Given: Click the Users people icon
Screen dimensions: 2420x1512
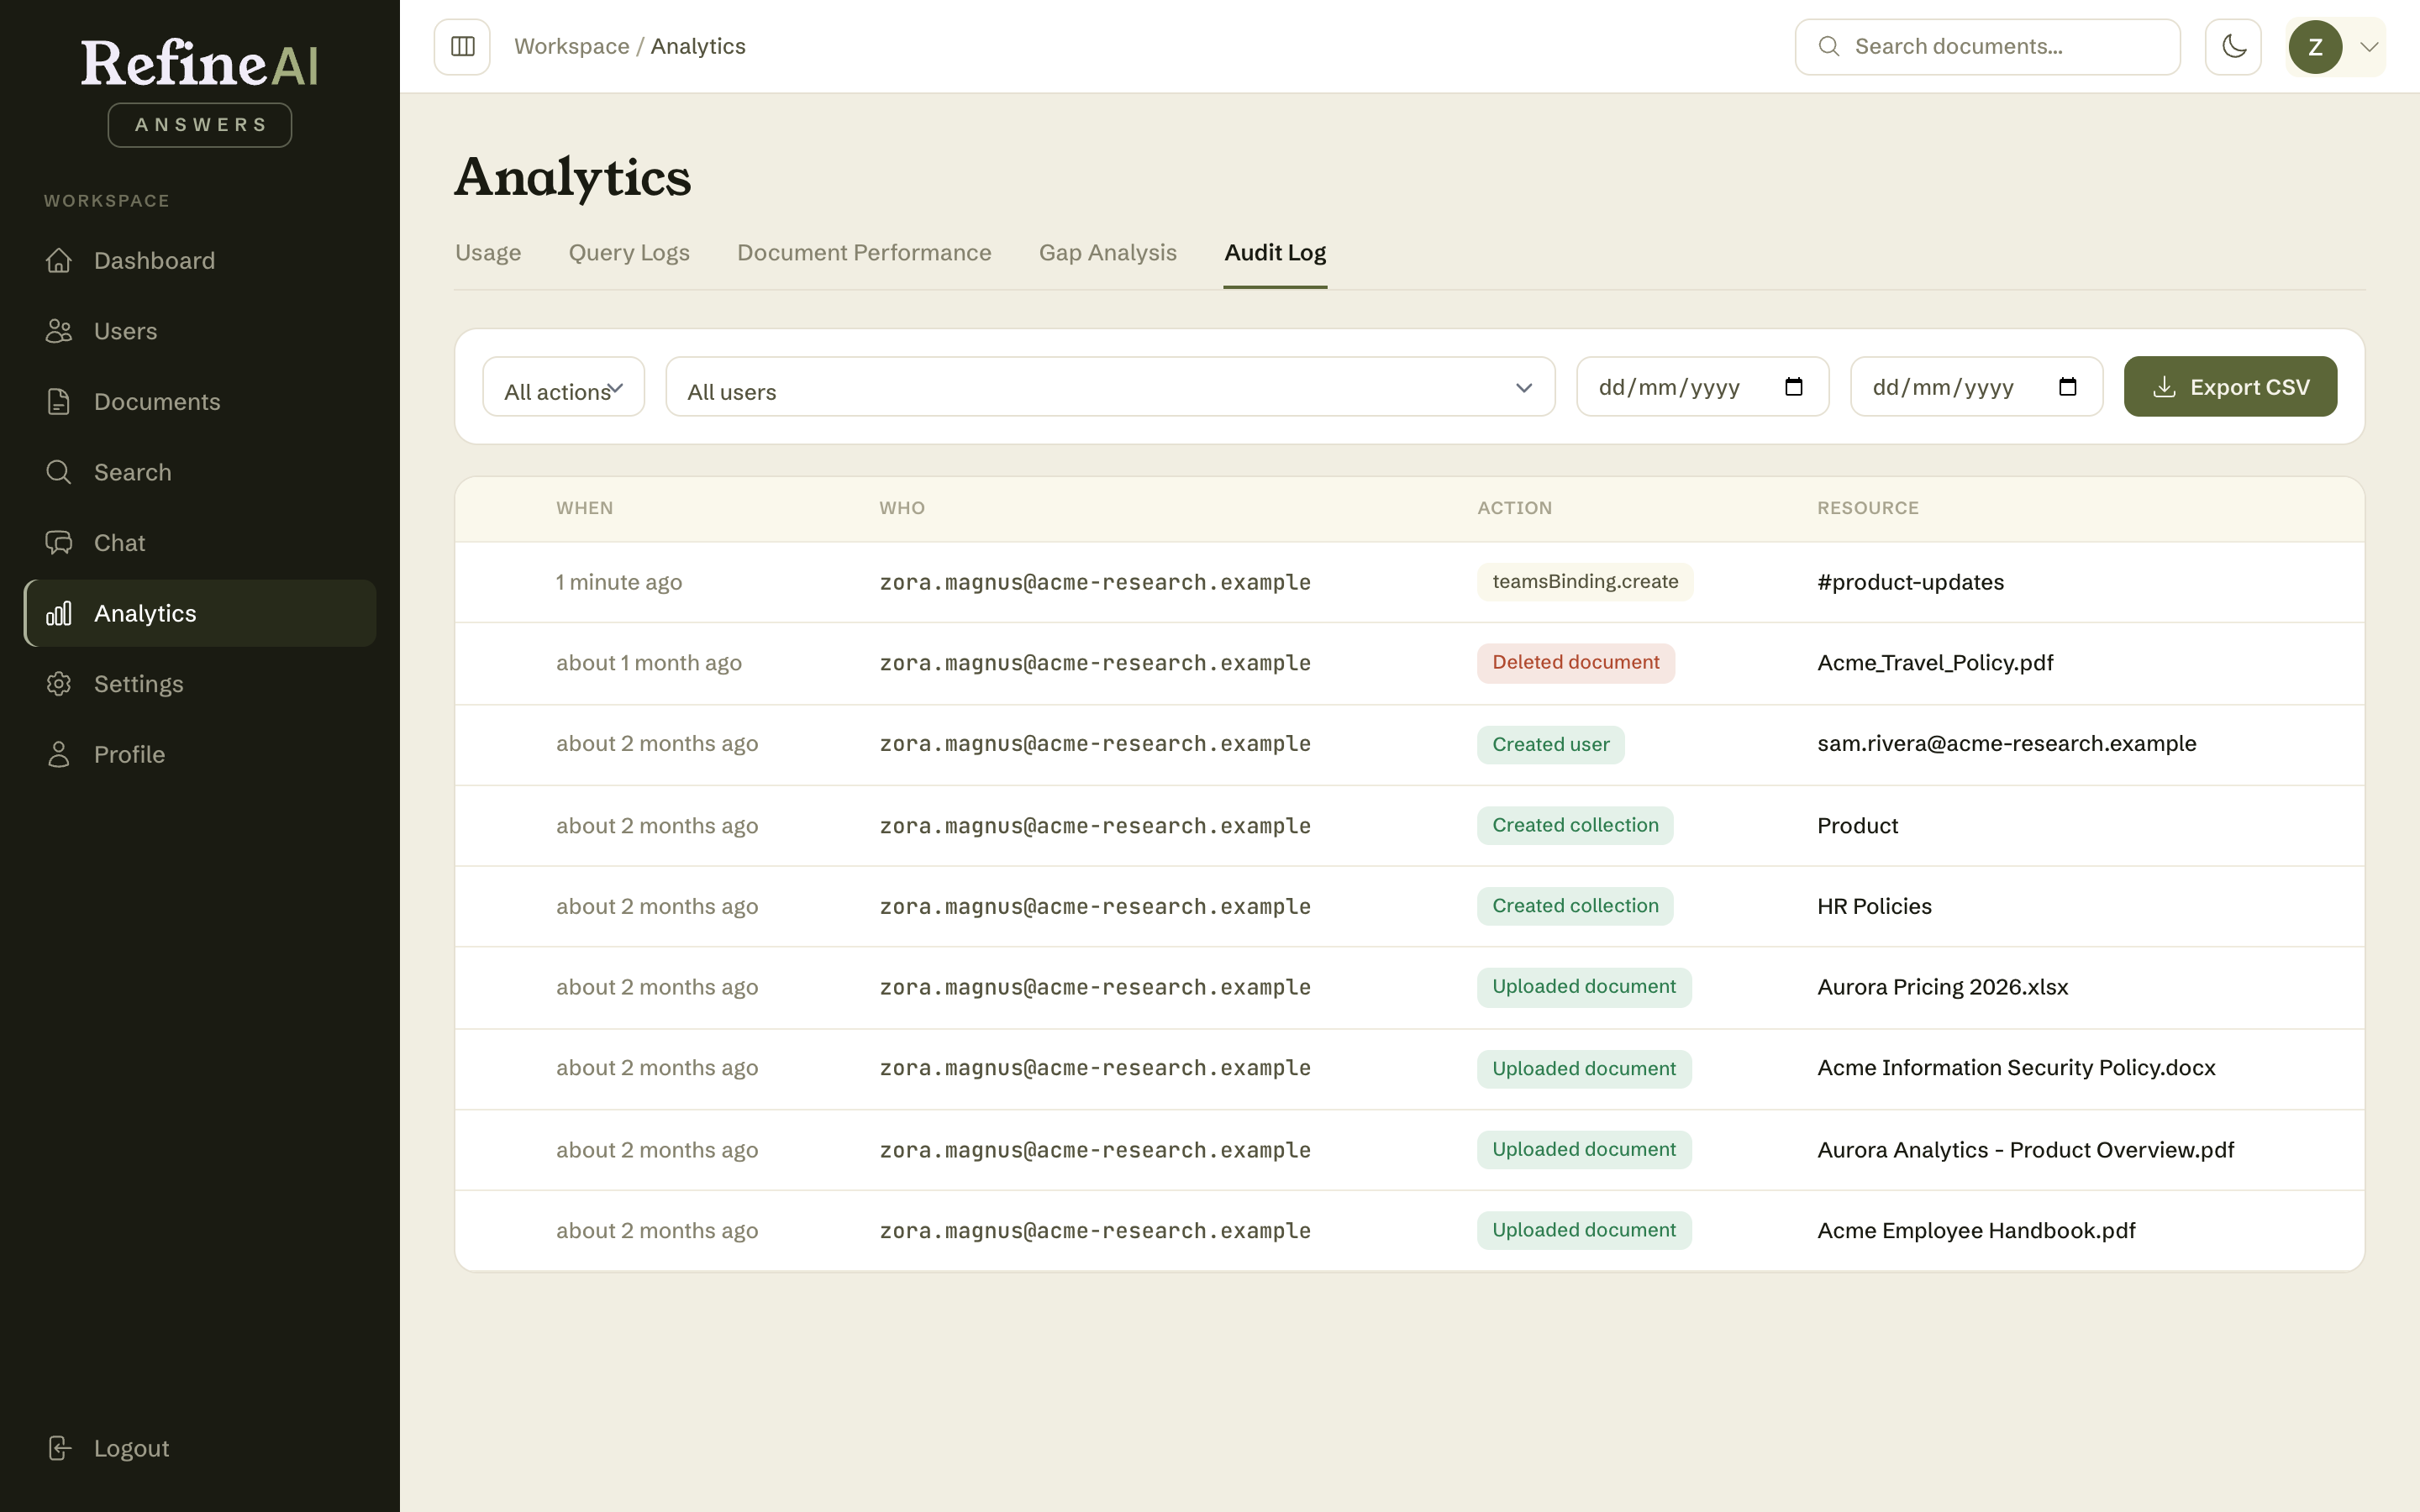Looking at the screenshot, I should pyautogui.click(x=59, y=331).
